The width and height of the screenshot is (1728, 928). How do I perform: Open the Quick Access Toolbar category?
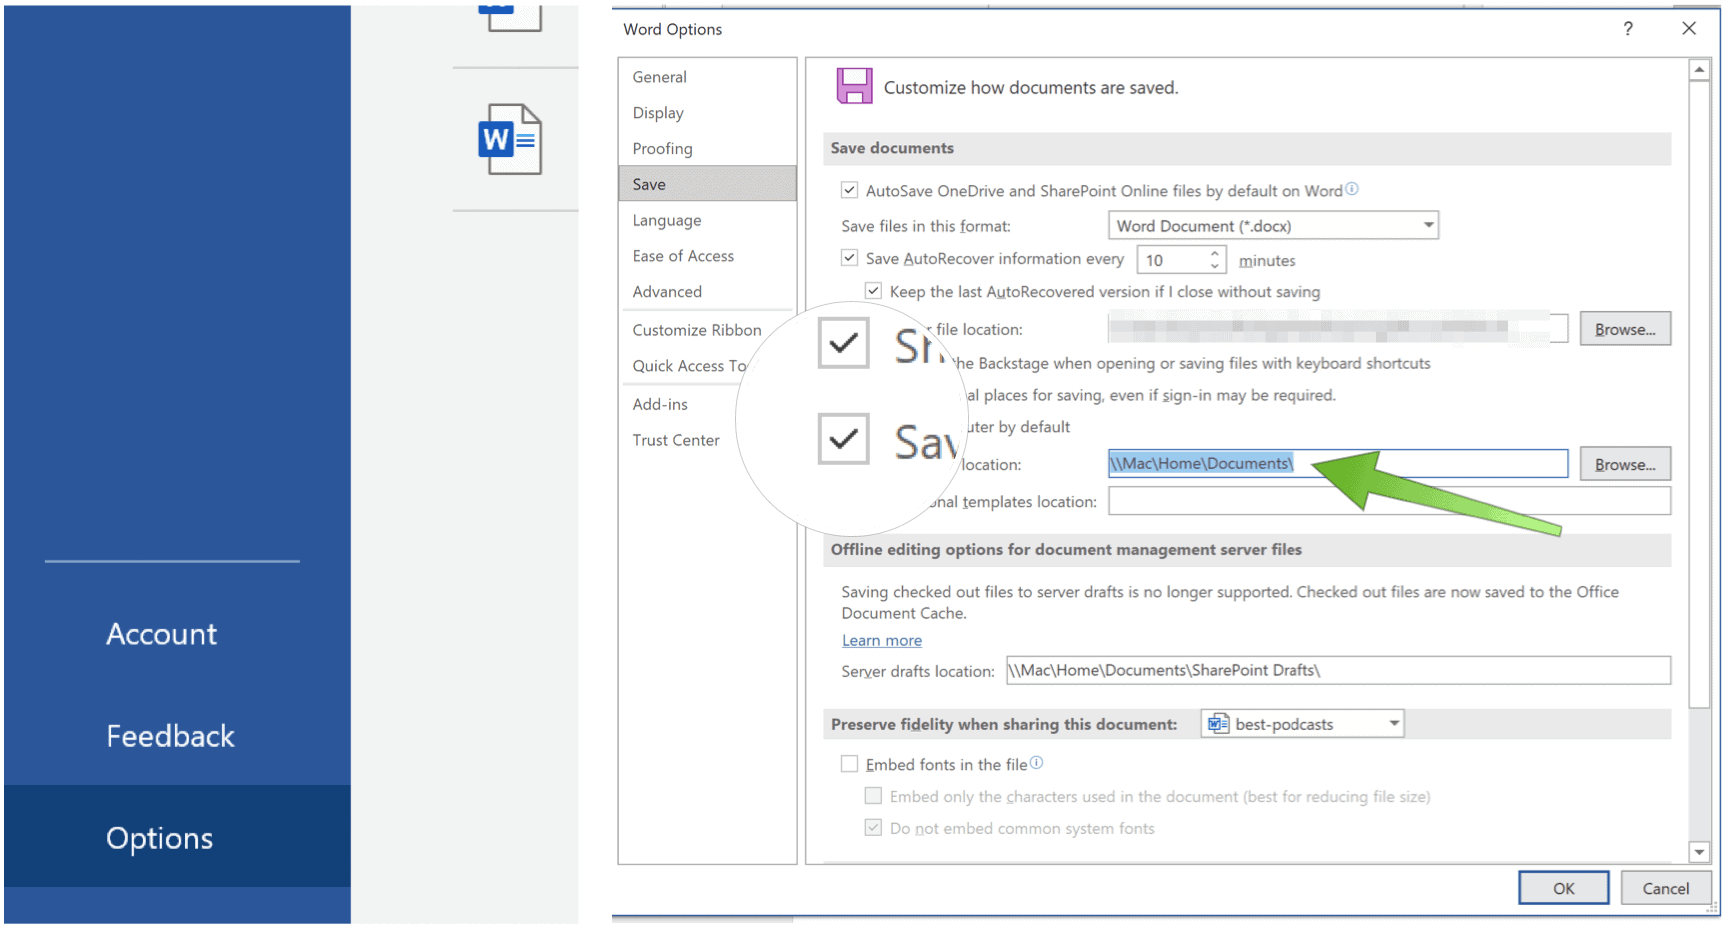point(690,366)
